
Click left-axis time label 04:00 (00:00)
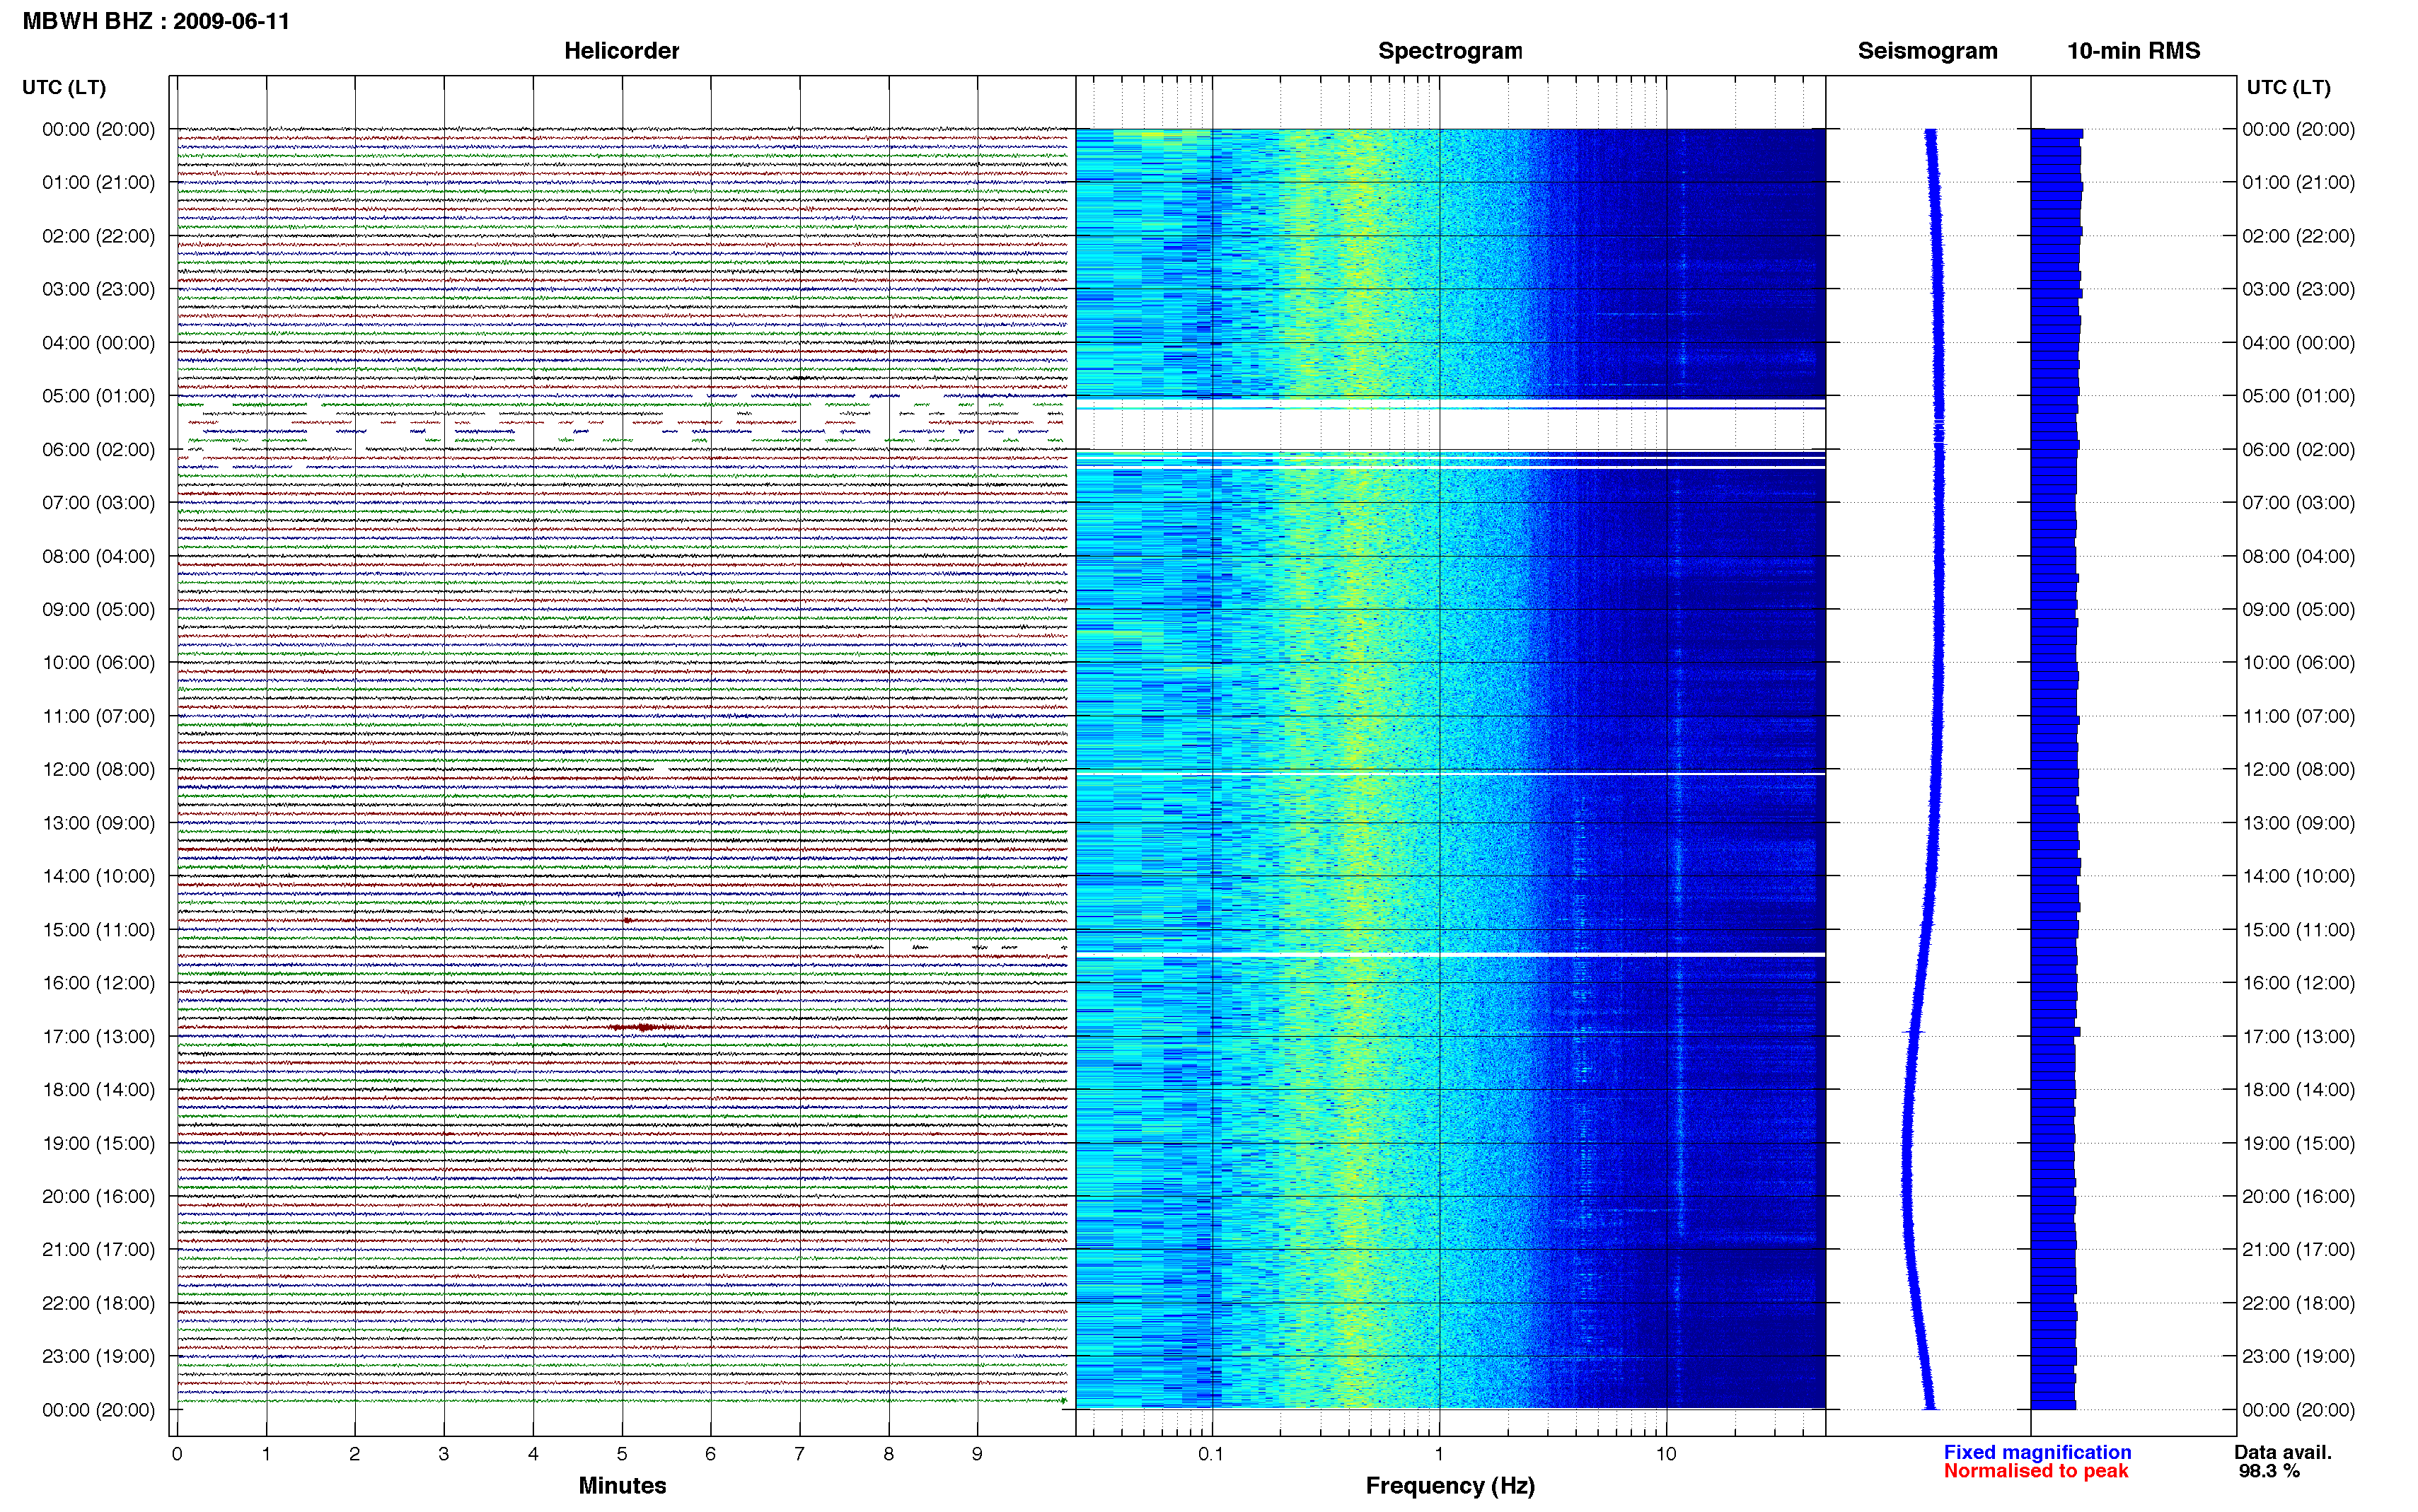tap(98, 343)
